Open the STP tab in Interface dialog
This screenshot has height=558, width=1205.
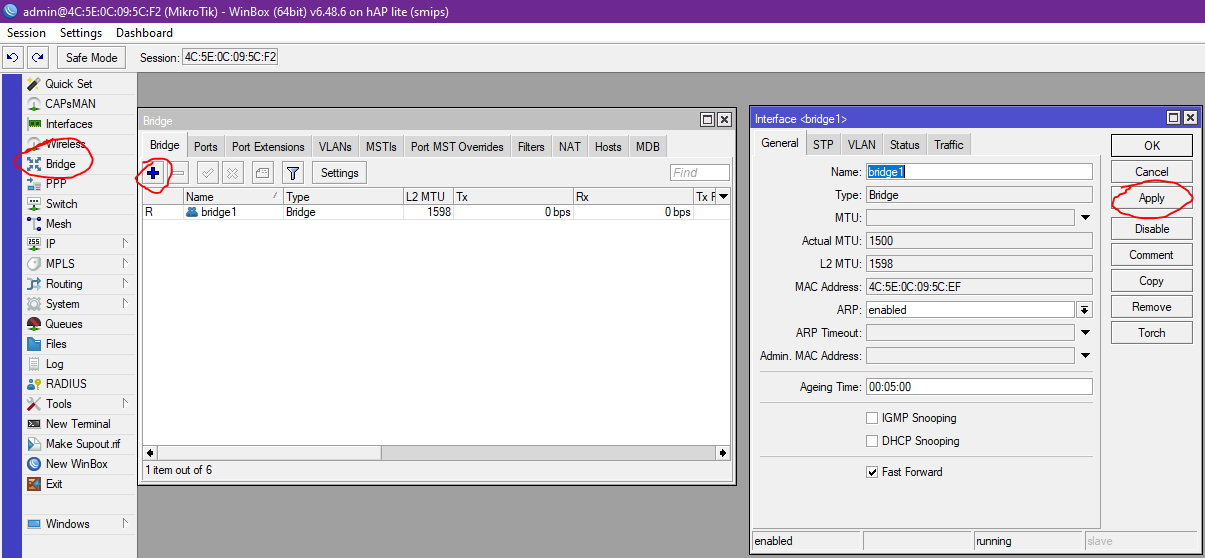point(823,145)
